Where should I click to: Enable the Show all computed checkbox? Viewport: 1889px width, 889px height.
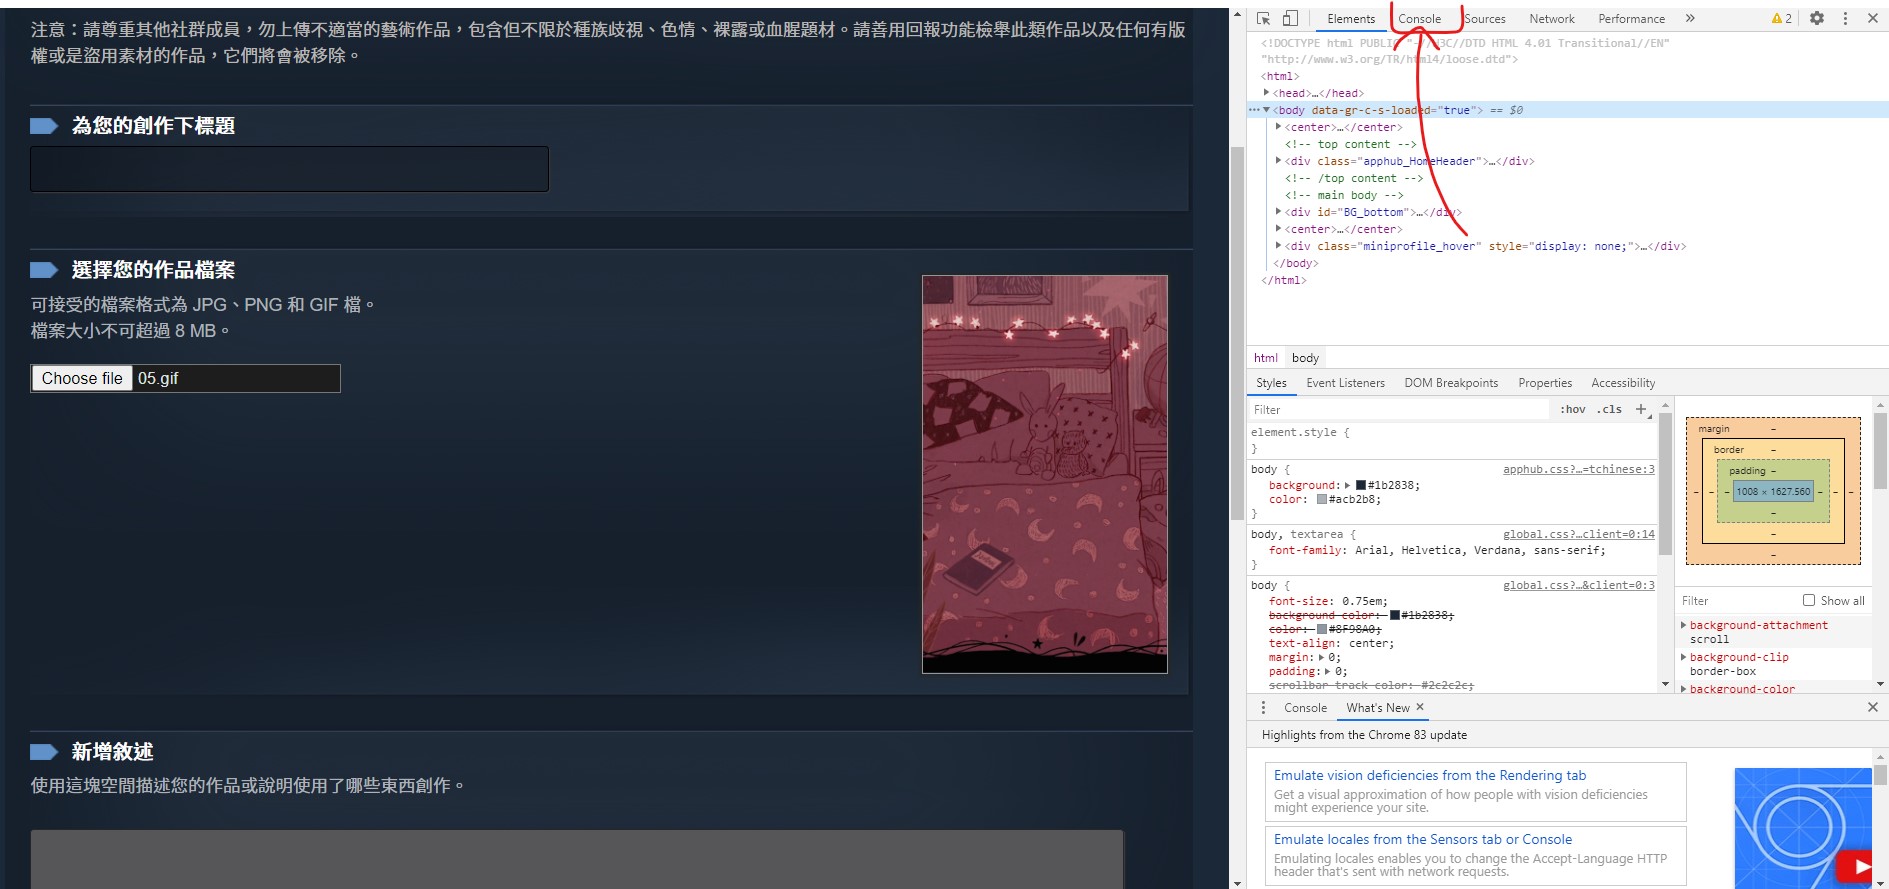click(1809, 601)
